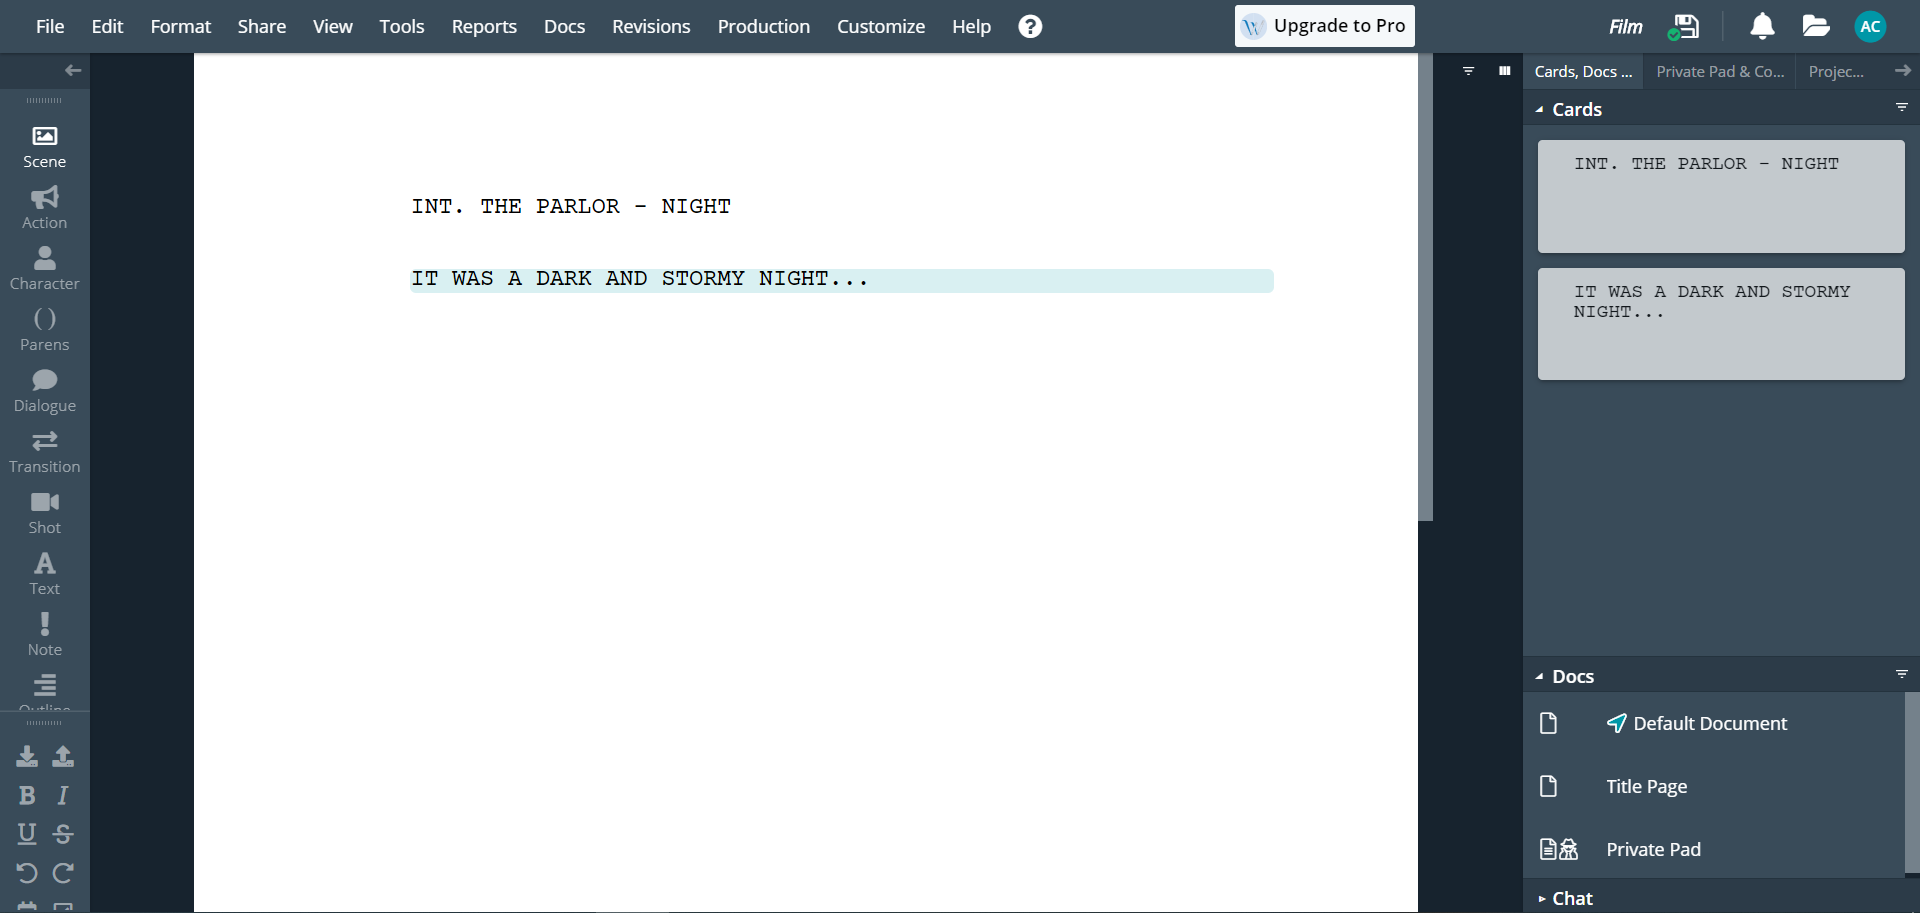
Task: Select the INT. THE PARLOR card
Action: [1720, 196]
